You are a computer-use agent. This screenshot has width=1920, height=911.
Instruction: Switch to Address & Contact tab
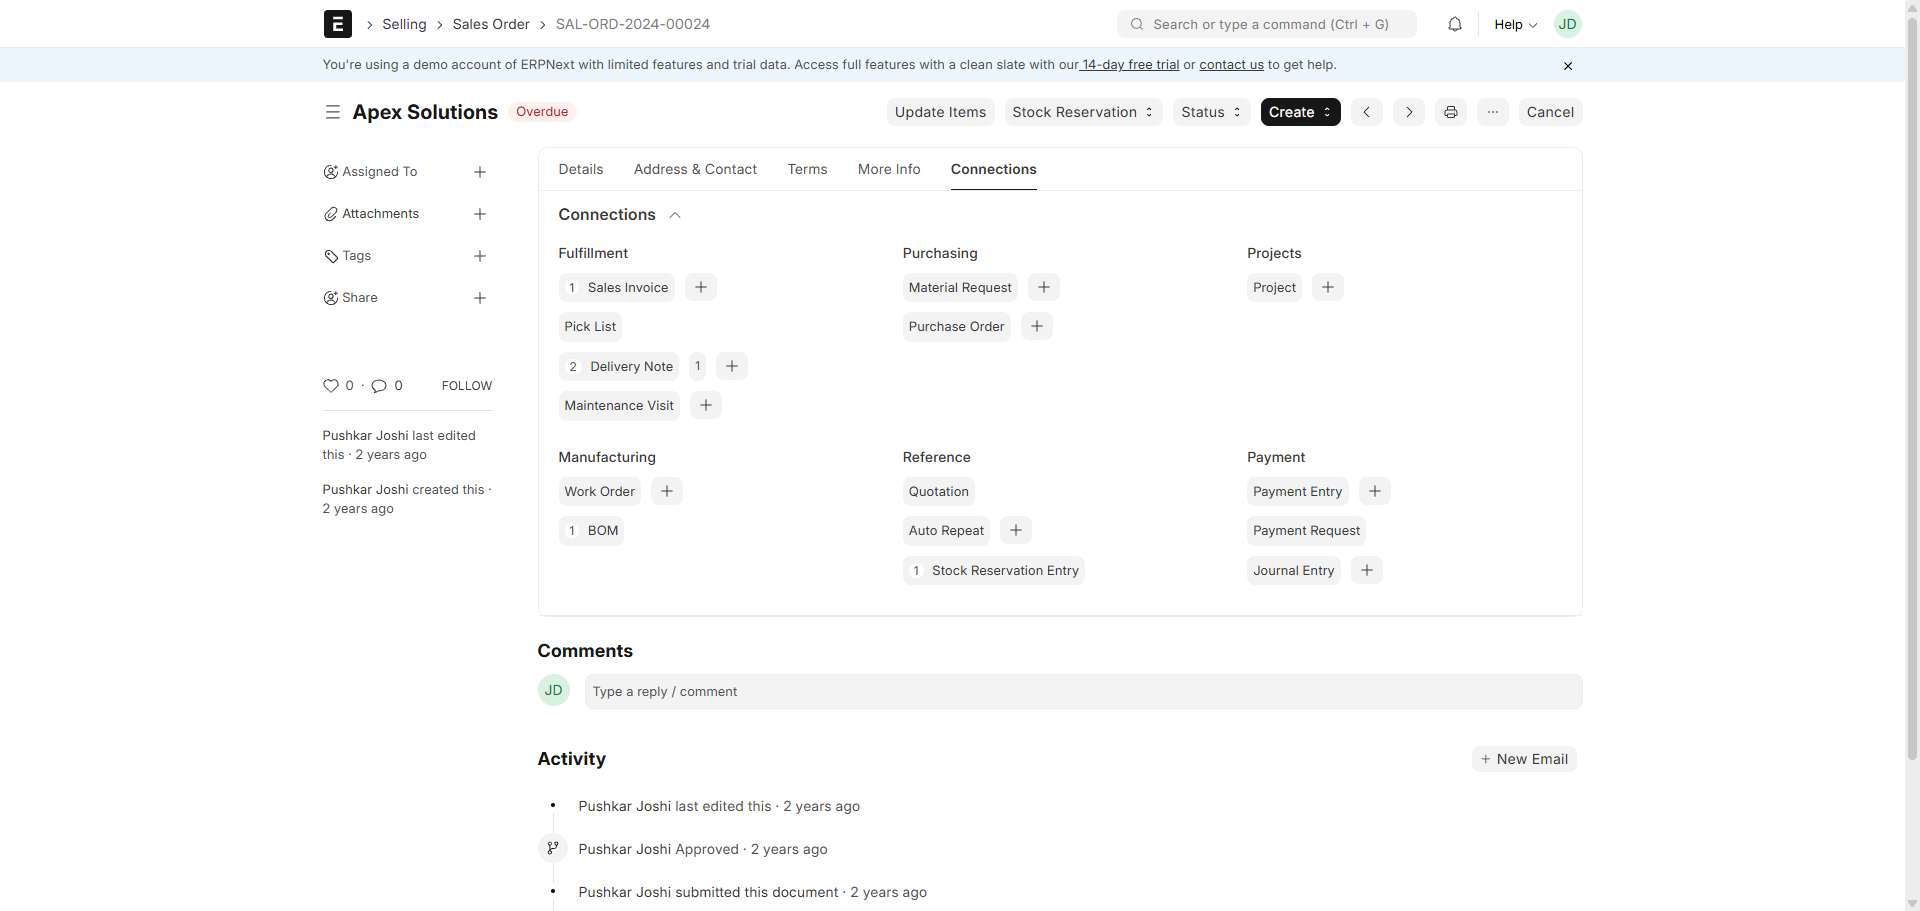pos(695,169)
